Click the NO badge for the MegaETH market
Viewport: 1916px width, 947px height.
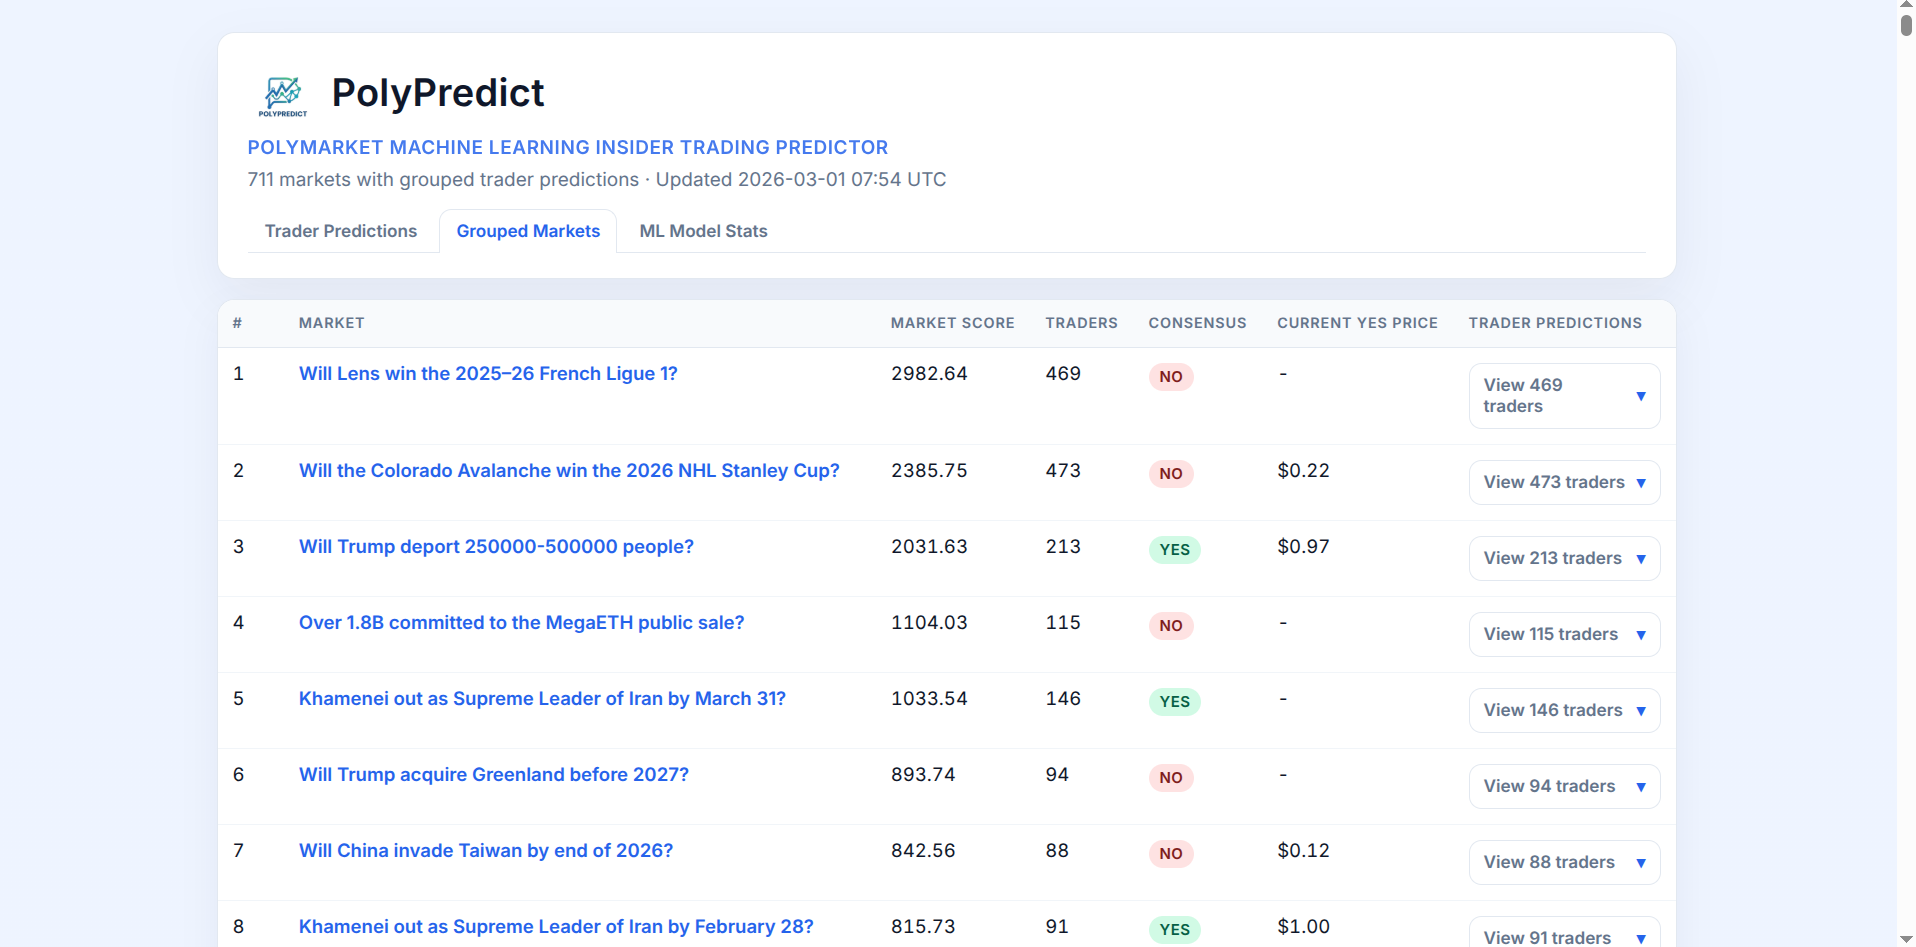point(1171,626)
